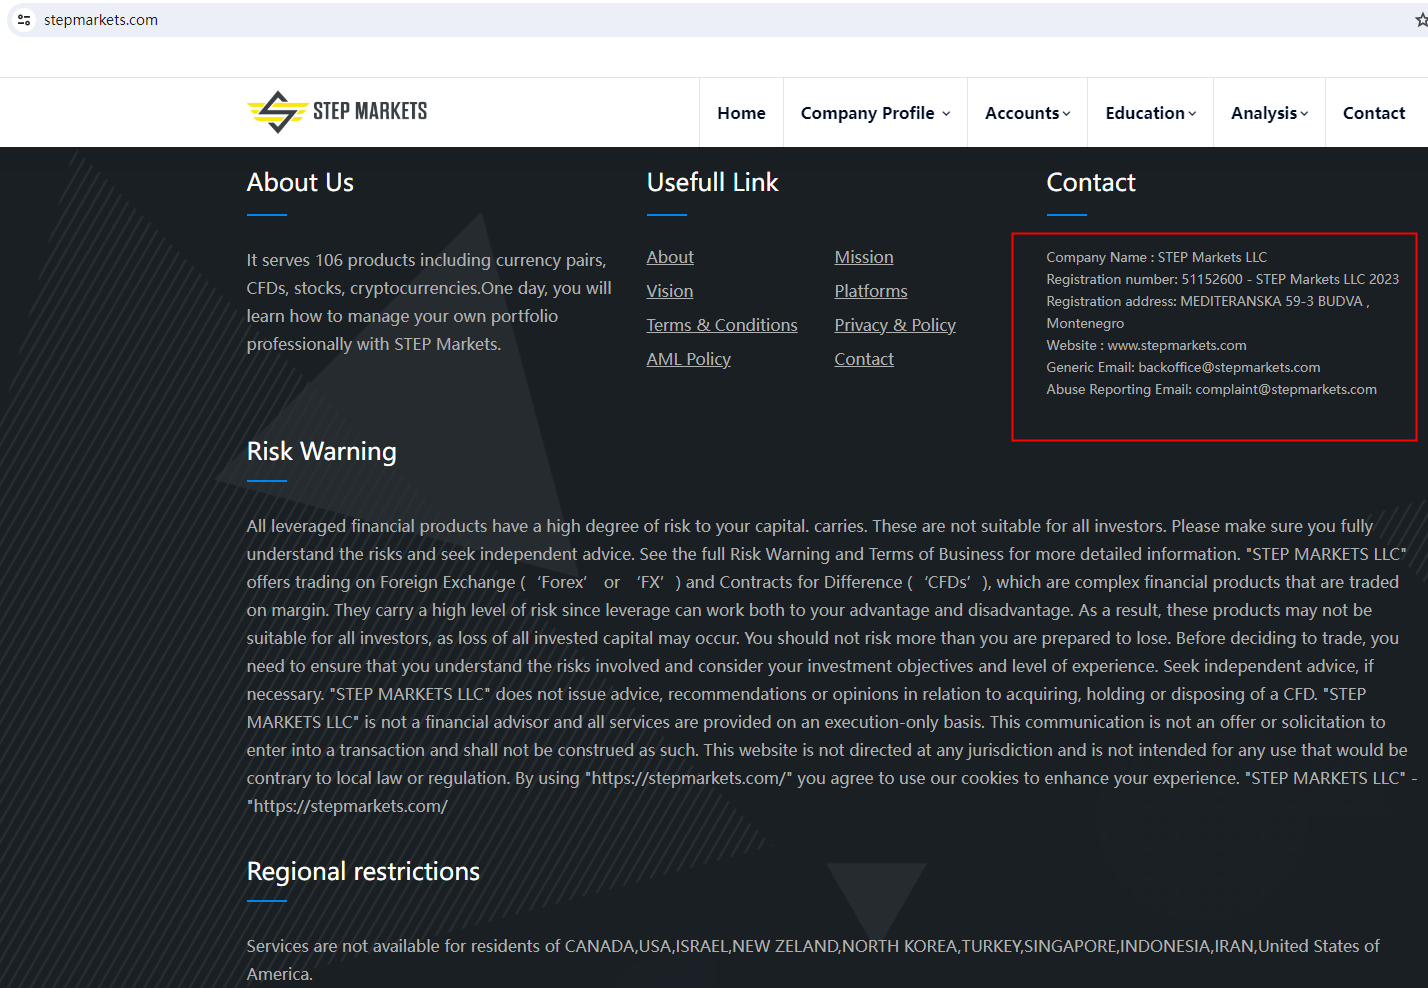Expand the Accounts dropdown arrow

(1066, 114)
